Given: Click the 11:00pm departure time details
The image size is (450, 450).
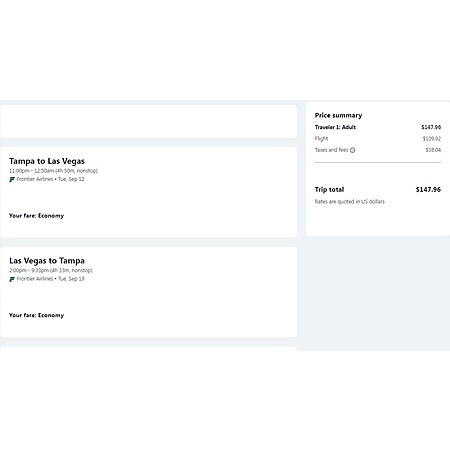Looking at the screenshot, I should coord(53,171).
